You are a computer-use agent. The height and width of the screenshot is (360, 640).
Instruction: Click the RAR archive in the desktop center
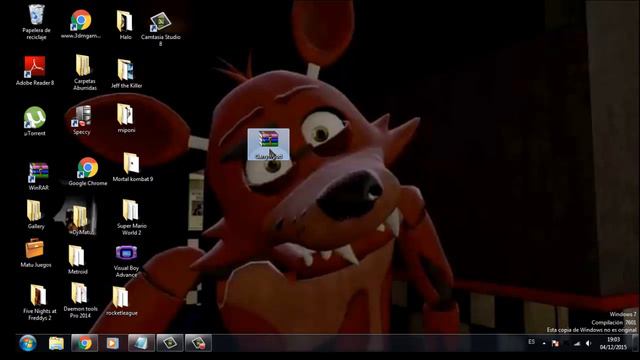(268, 144)
